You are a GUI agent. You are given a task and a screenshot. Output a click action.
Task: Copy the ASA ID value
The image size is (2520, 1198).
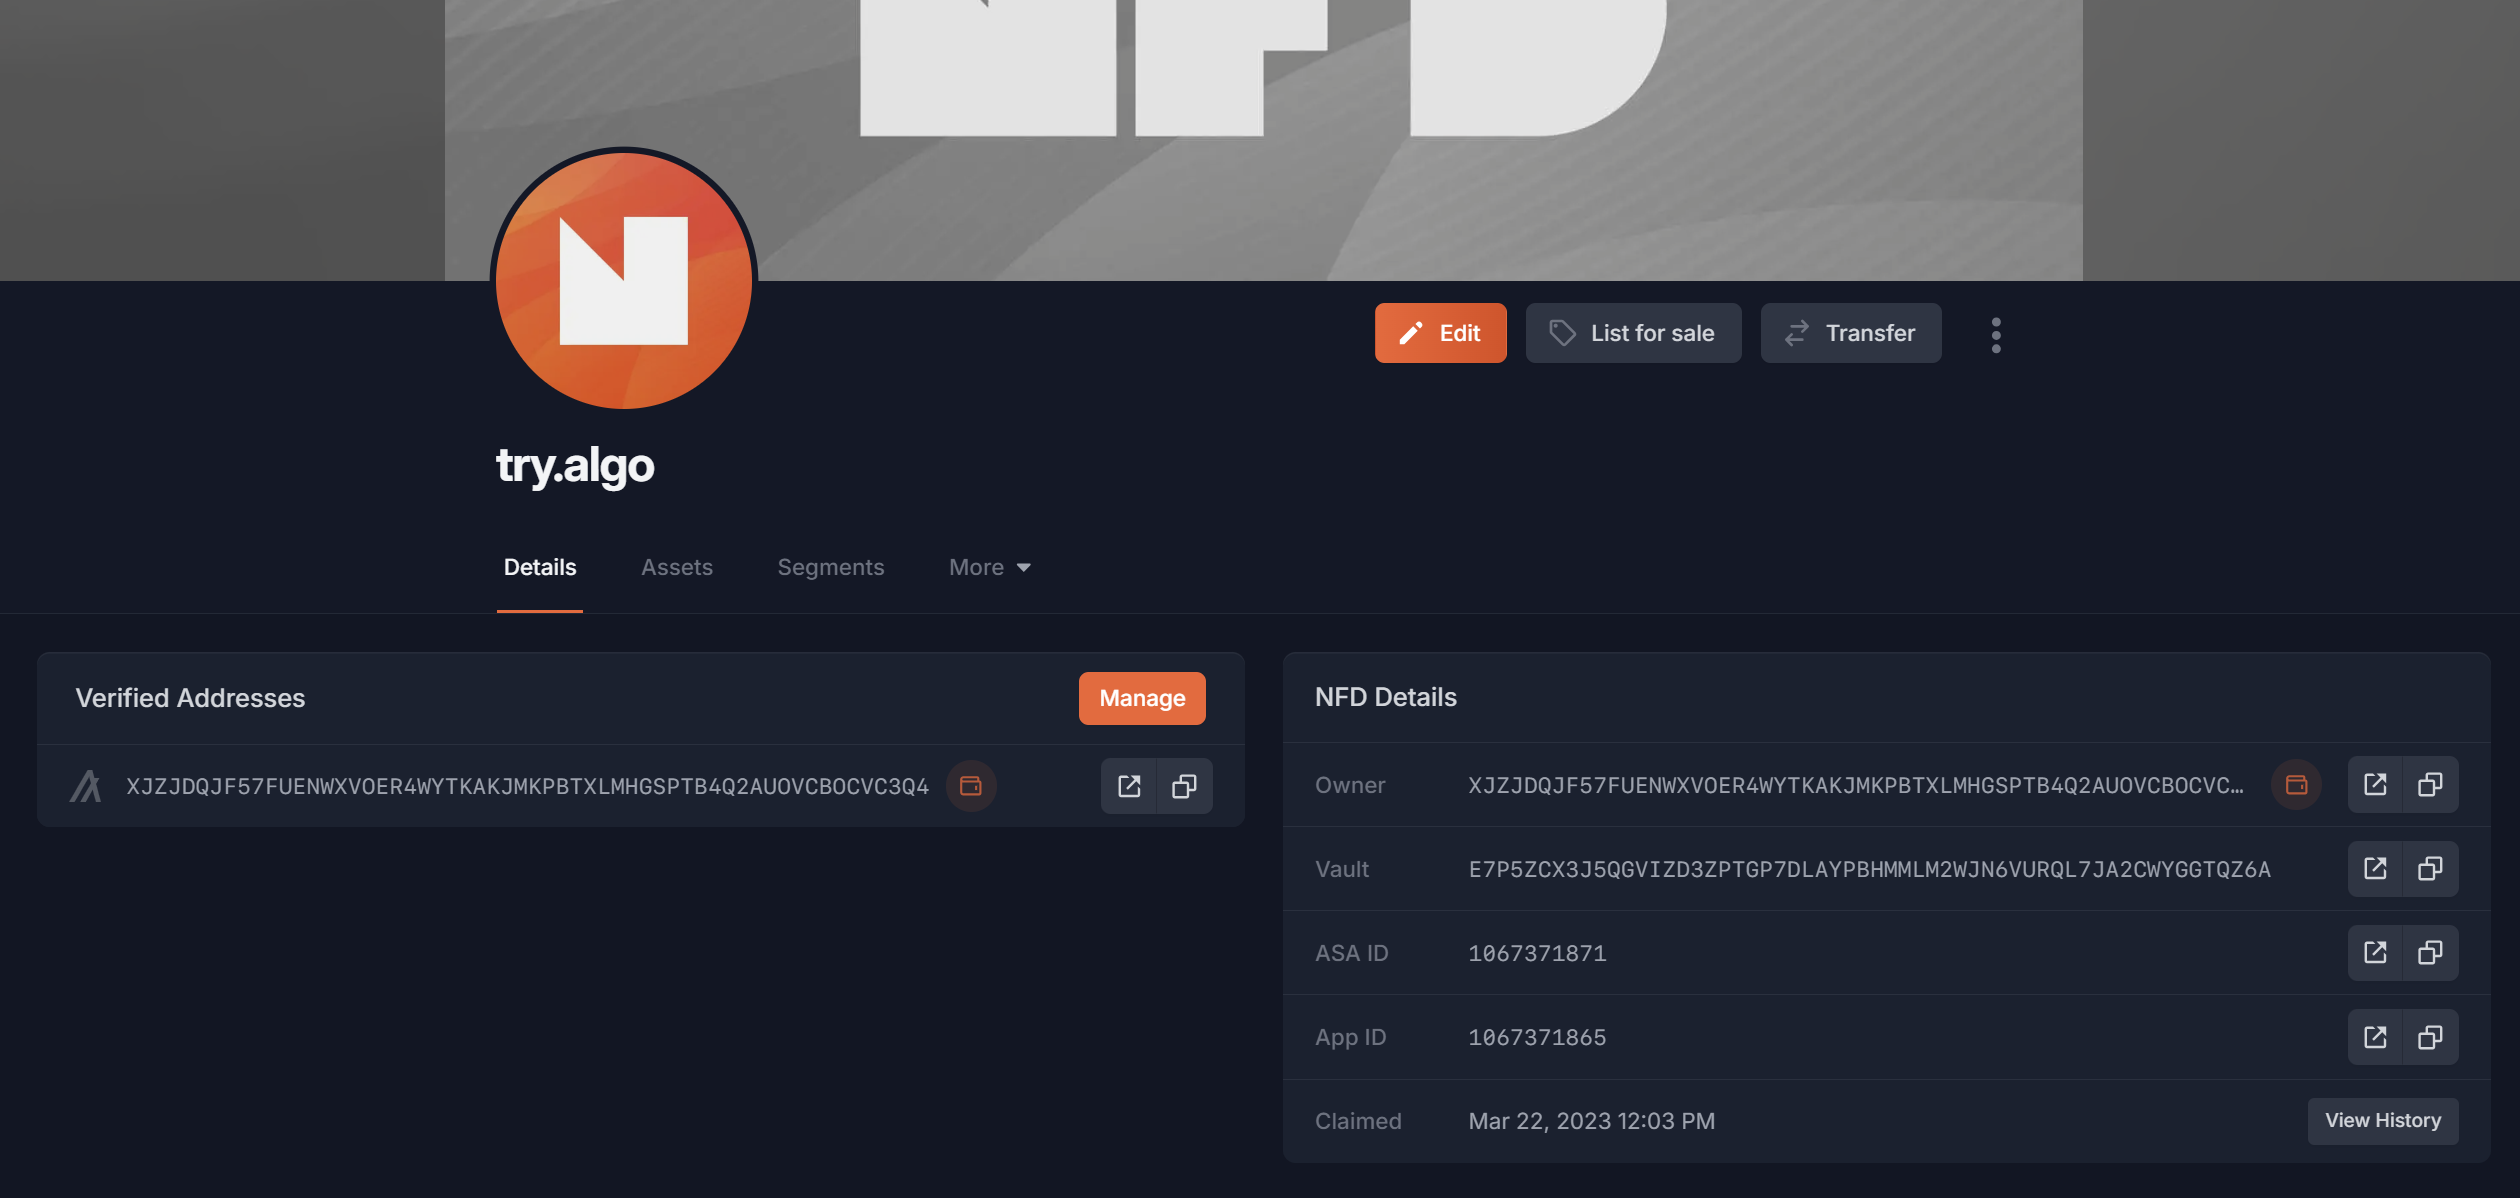coord(2430,953)
